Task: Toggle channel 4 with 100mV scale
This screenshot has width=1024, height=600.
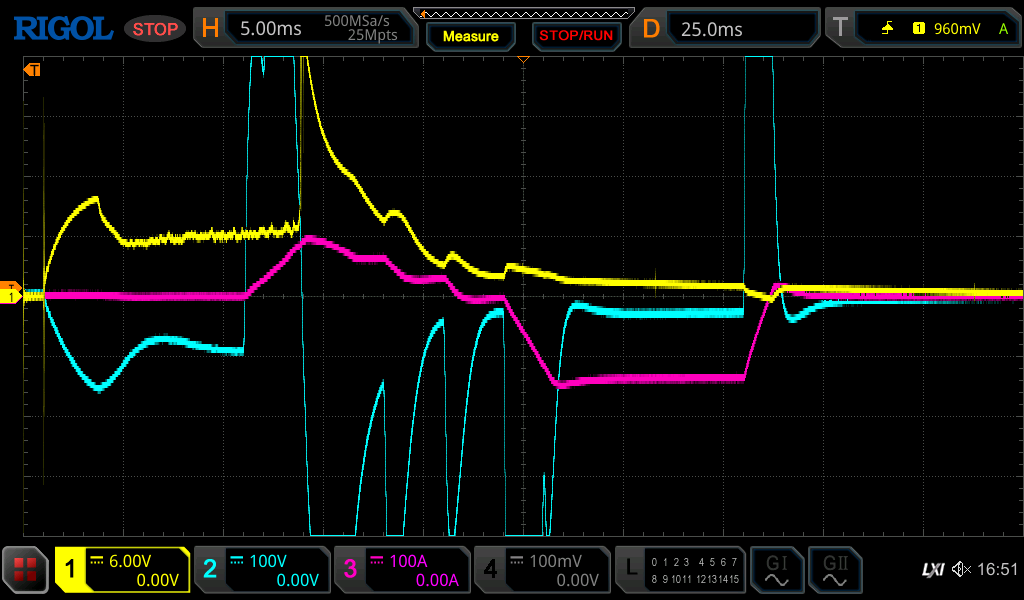Action: coord(541,570)
